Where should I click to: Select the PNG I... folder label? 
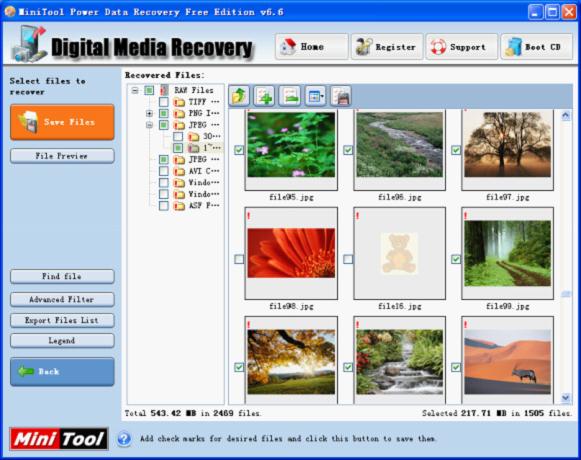pos(204,113)
